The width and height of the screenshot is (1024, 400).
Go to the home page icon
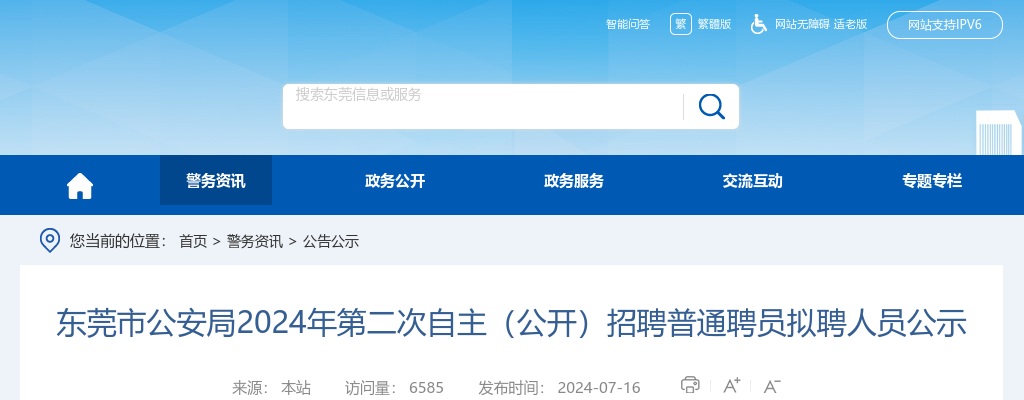pos(80,185)
